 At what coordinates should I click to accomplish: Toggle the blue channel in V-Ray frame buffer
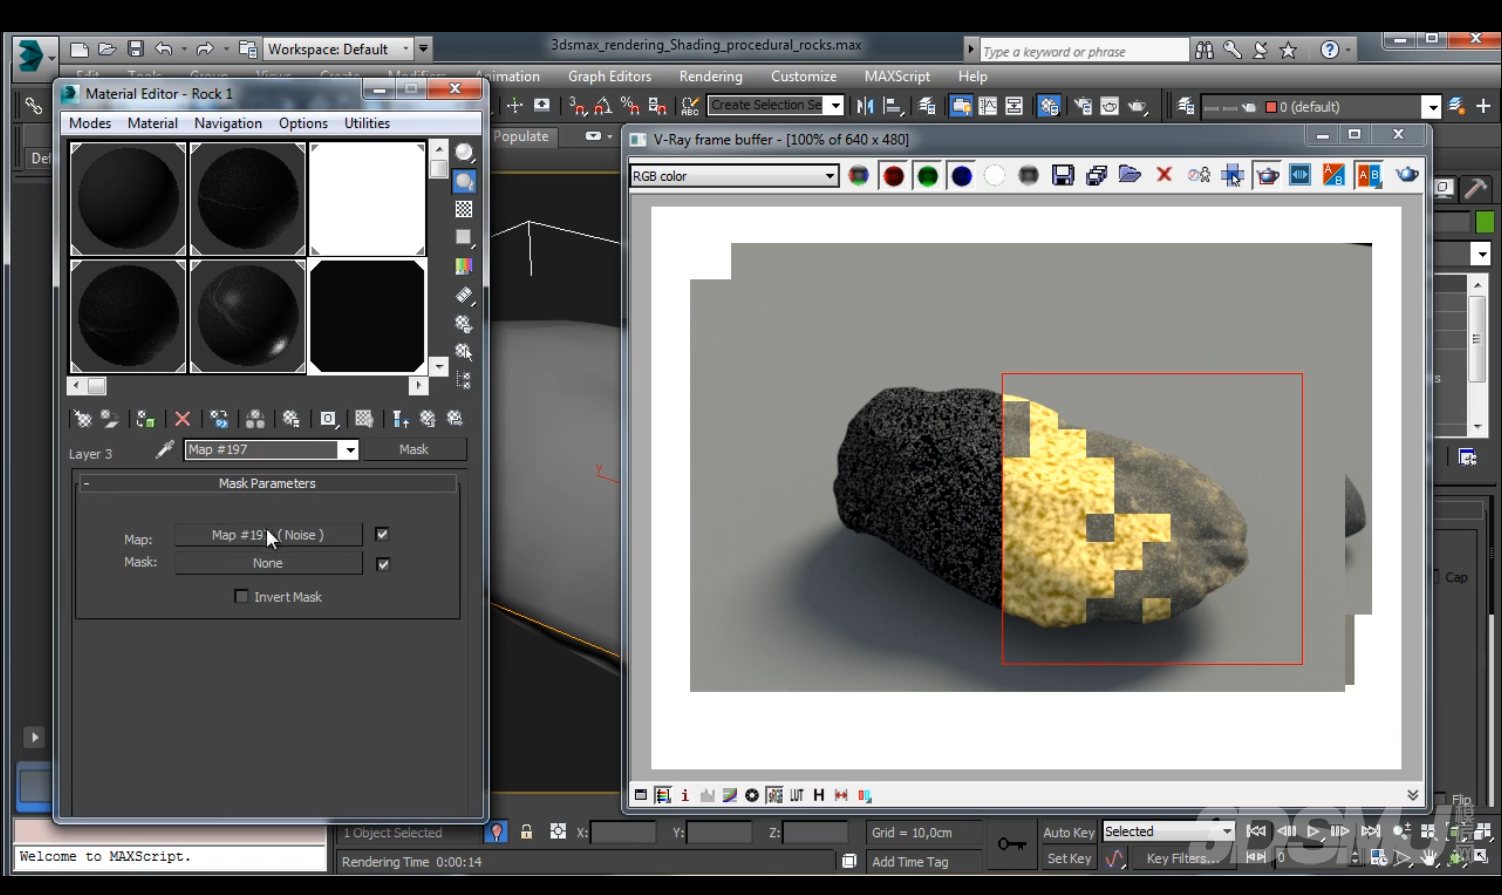click(x=961, y=176)
